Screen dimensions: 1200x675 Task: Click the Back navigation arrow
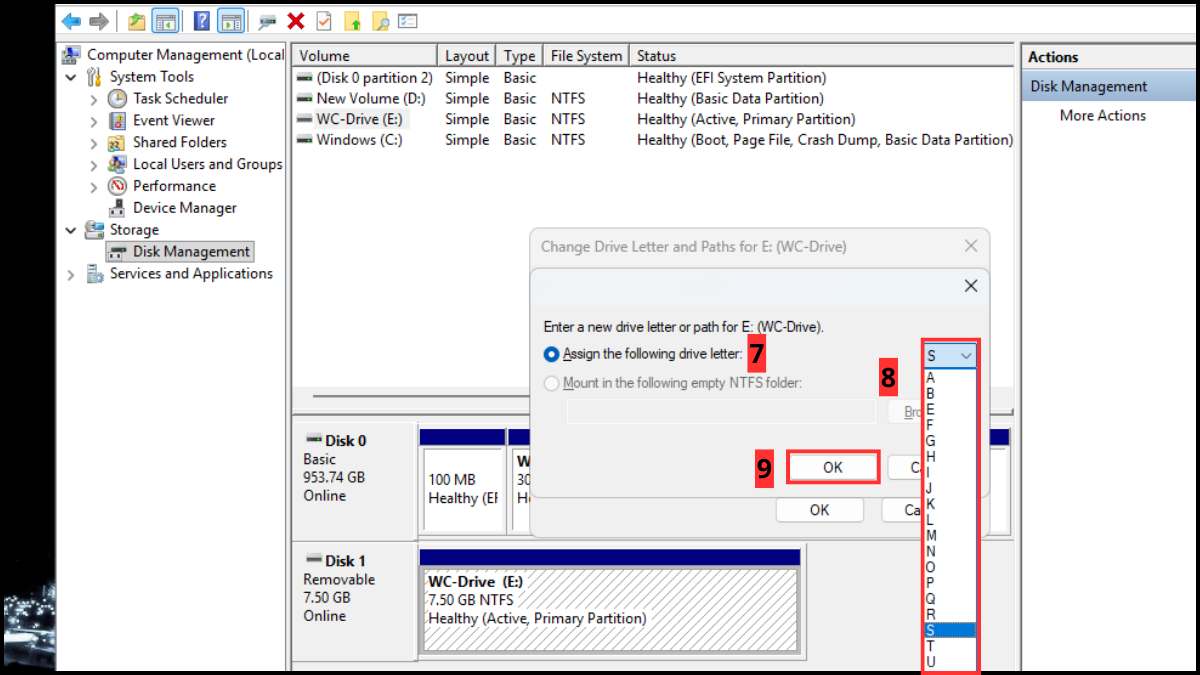(69, 20)
